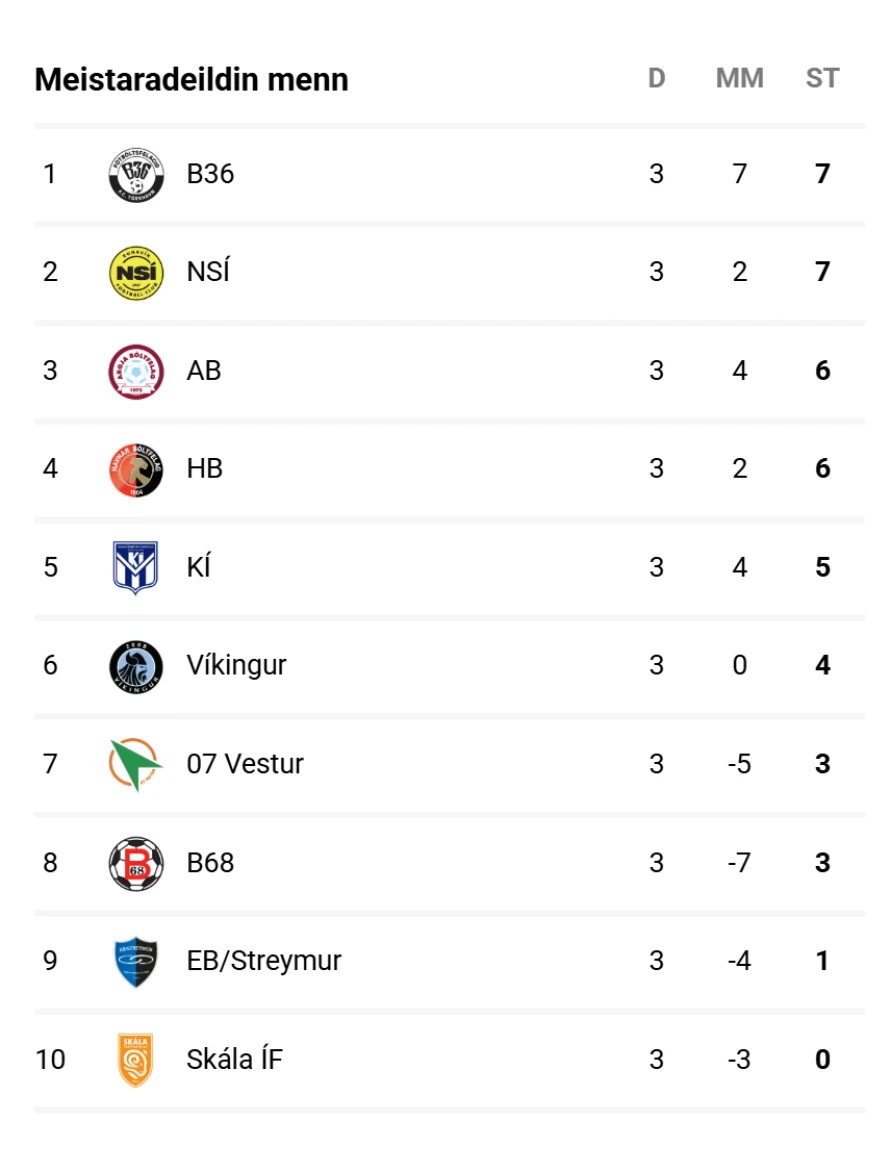The image size is (890, 1172).
Task: Click the Víkingur club crest icon
Action: coord(135,666)
